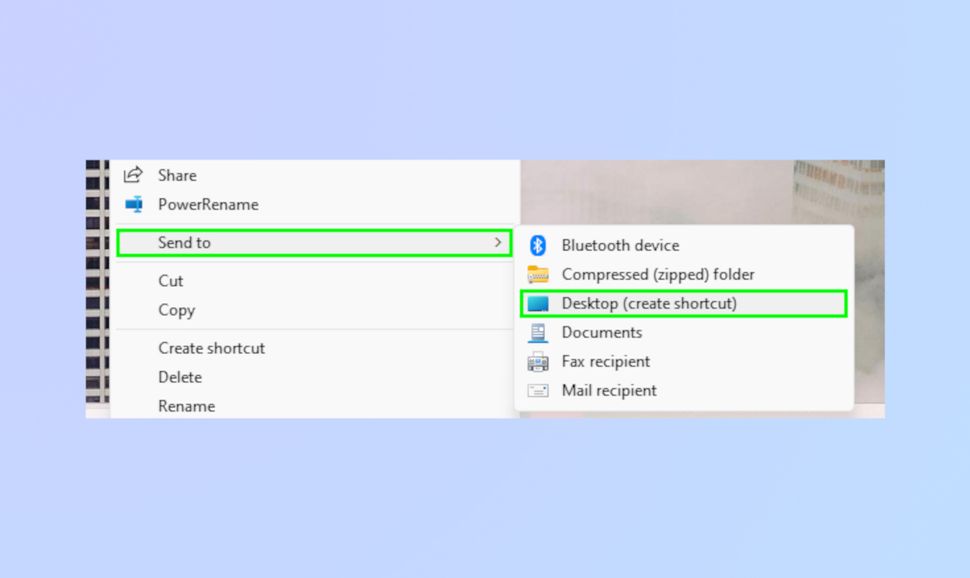970x578 pixels.
Task: Click the Desktop monitor icon
Action: [538, 303]
